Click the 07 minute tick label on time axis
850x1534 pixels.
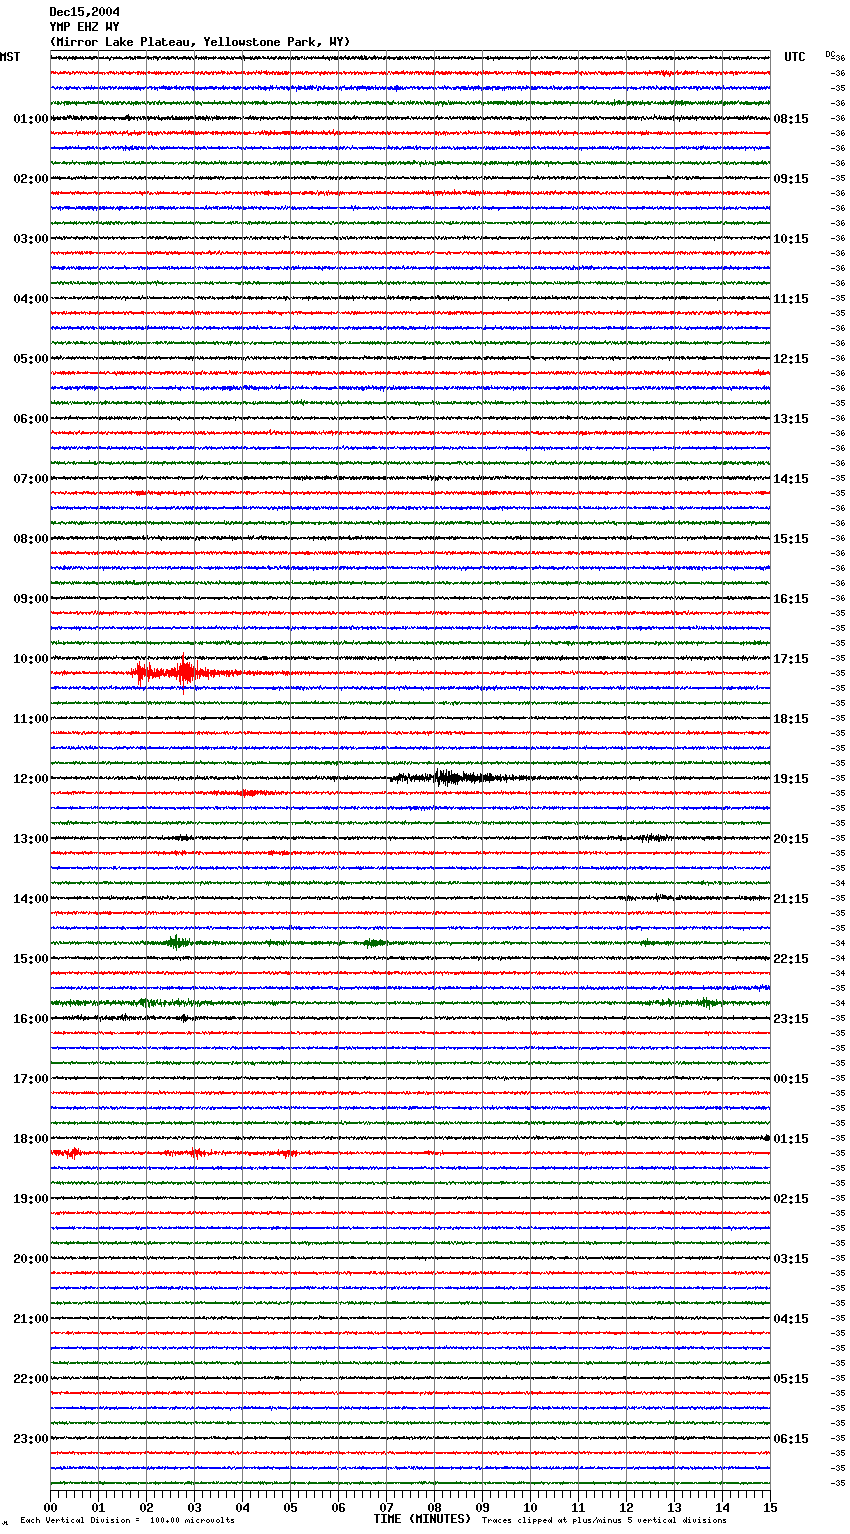point(386,1507)
